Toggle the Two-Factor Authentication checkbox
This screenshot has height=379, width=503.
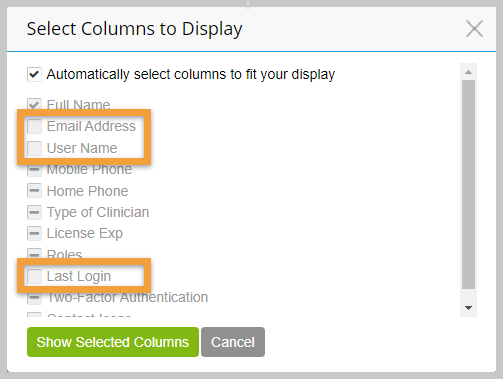point(34,298)
